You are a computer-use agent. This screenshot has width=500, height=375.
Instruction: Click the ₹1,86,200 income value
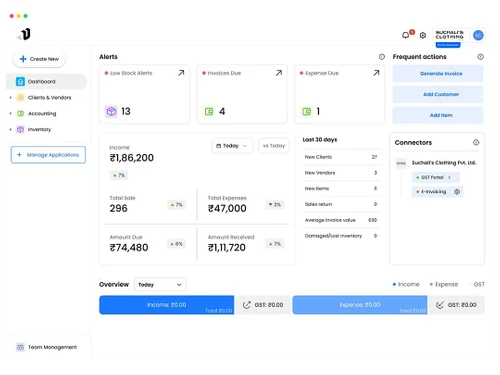(132, 158)
